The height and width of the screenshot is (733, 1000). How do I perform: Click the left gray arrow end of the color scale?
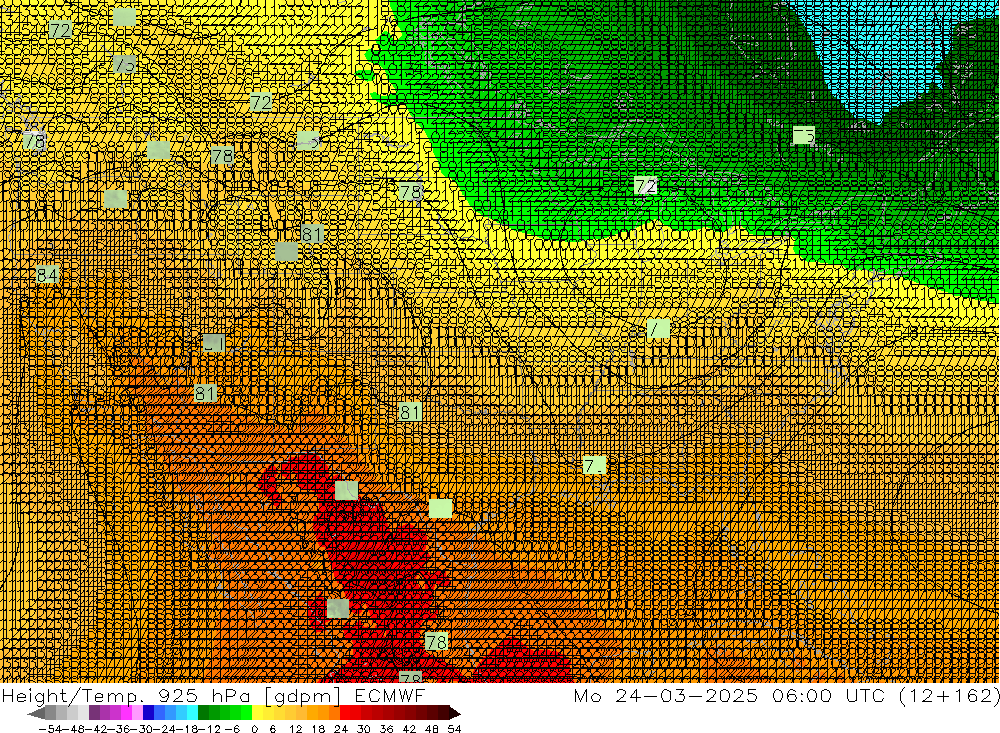[x=36, y=713]
